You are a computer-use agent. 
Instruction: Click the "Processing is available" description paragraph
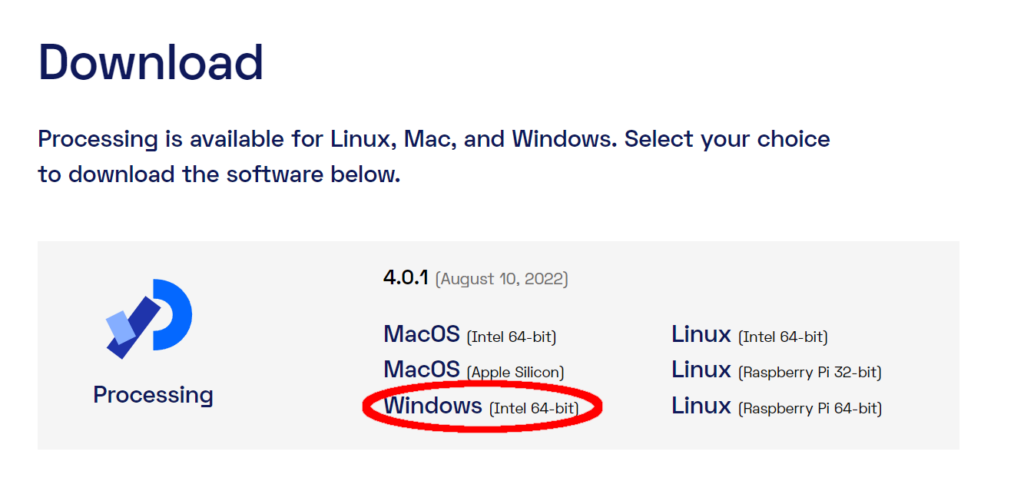pyautogui.click(x=434, y=157)
